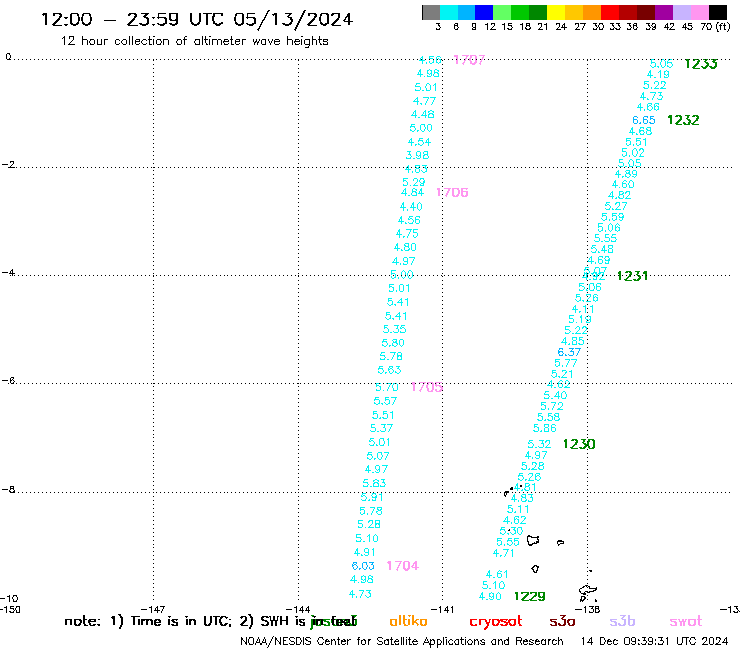Click the 'altika' satellite legend label
The height and width of the screenshot is (650, 740).
[x=408, y=621]
